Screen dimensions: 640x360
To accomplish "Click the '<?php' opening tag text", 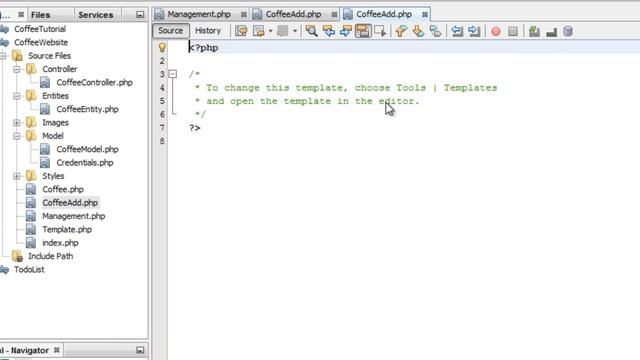I will 203,48.
